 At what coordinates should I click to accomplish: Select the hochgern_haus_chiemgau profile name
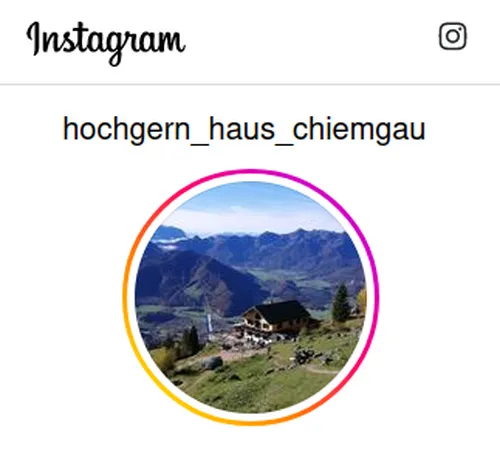(244, 129)
